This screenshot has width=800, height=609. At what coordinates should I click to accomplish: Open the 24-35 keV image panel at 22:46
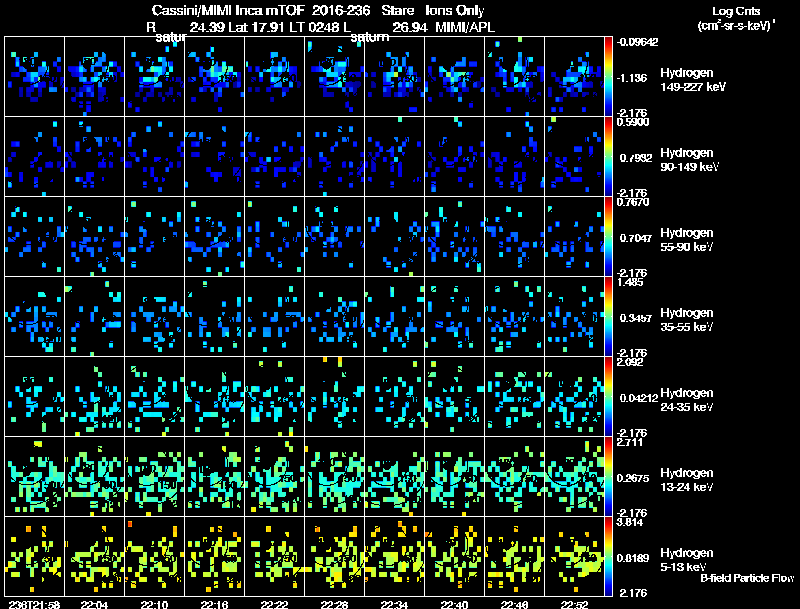point(514,397)
